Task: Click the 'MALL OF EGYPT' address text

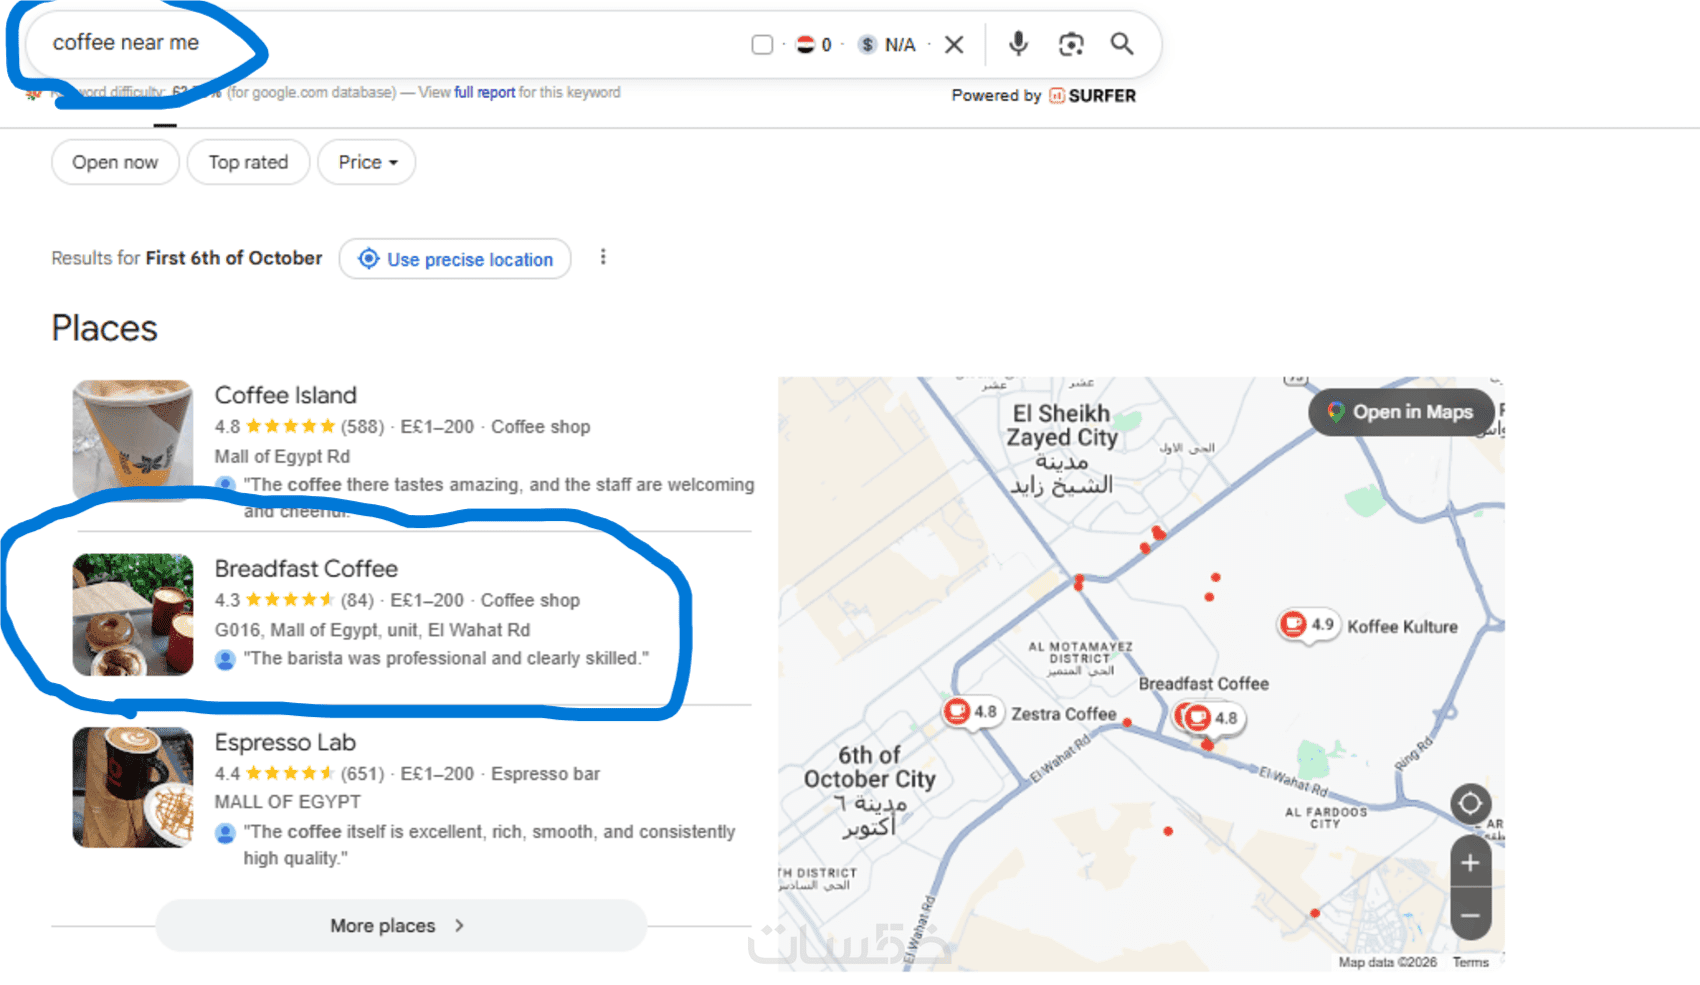Action: click(287, 802)
